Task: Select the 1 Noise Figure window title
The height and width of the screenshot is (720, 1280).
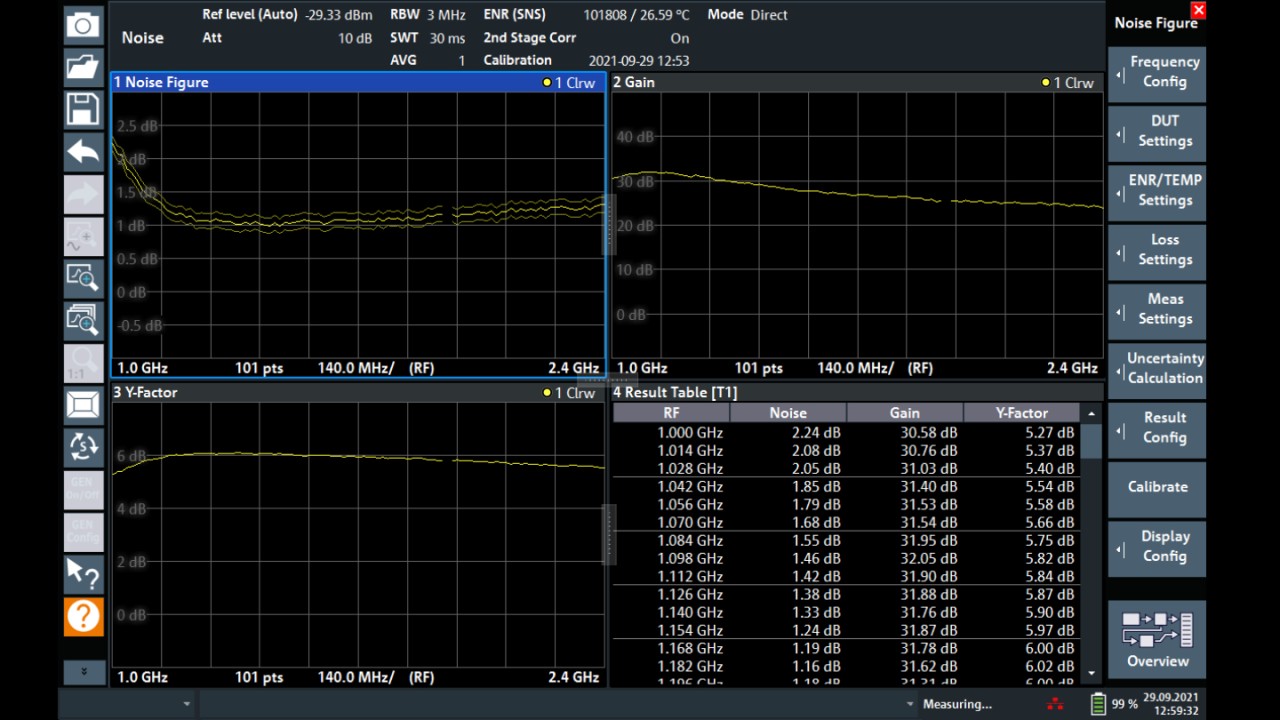Action: pyautogui.click(x=161, y=82)
